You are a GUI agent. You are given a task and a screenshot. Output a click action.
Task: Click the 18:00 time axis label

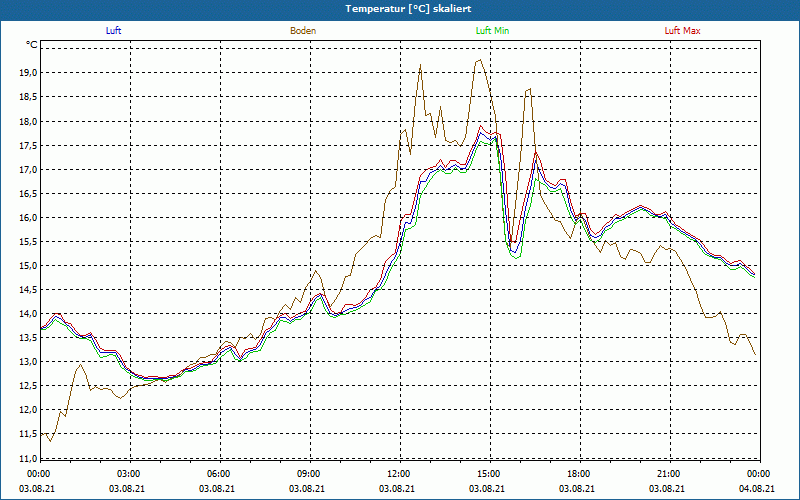577,474
